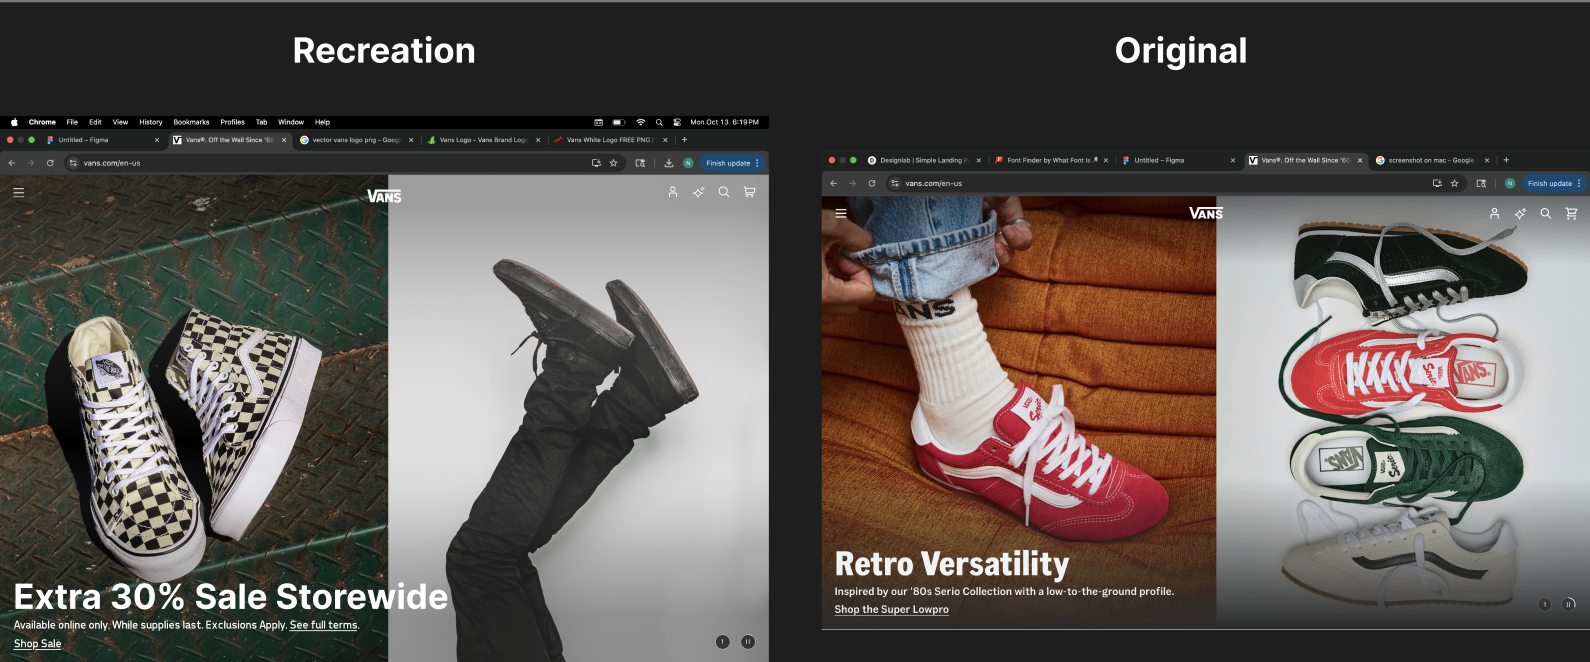Open Wi-Fi status in macOS menu bar
This screenshot has width=1590, height=662.
(641, 122)
